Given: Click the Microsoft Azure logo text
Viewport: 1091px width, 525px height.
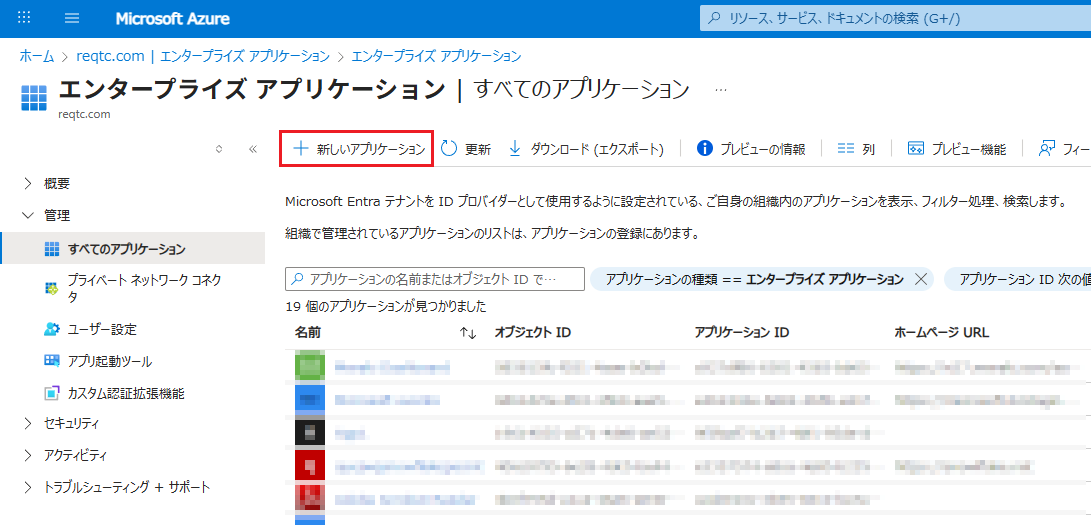Looking at the screenshot, I should click(x=173, y=19).
